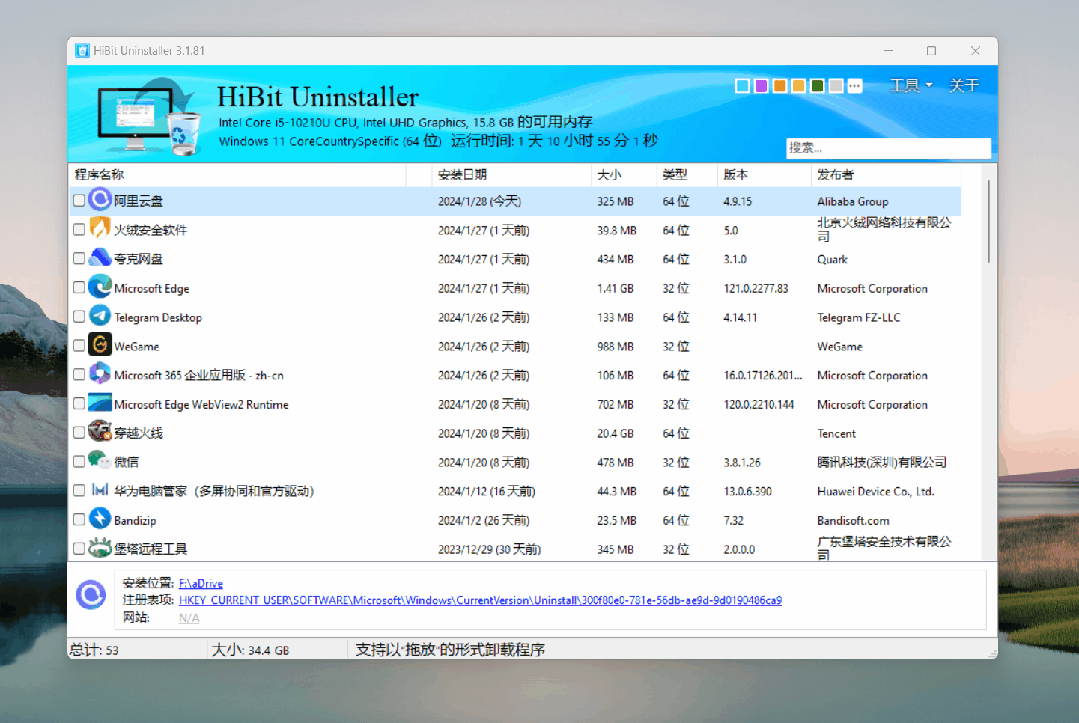Click the 华为电脑管家 icon
This screenshot has width=1079, height=723.
coord(100,490)
